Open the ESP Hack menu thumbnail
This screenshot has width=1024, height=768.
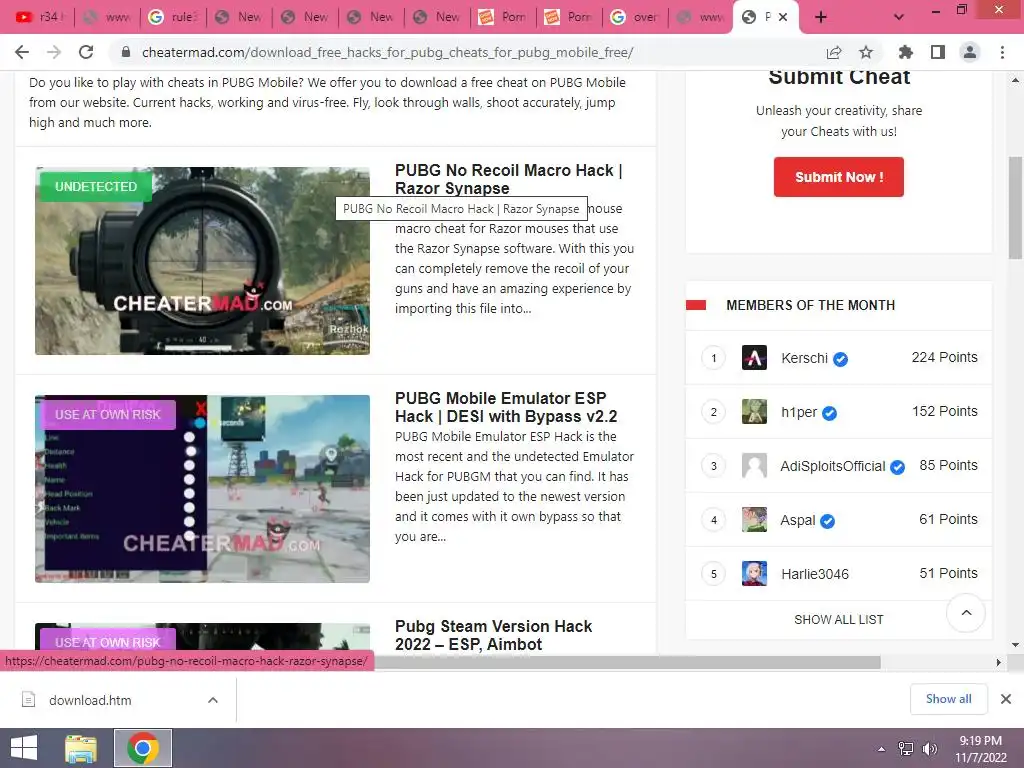[202, 488]
